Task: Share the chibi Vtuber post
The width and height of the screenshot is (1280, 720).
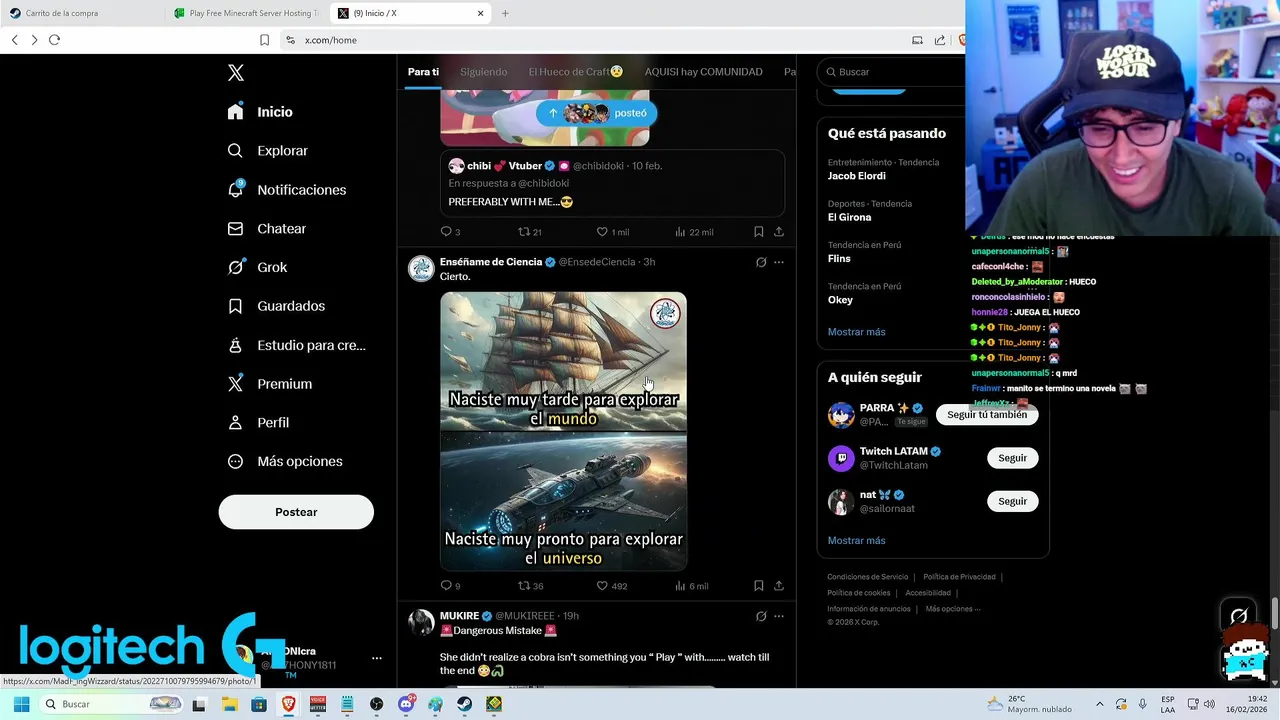Action: 779,232
